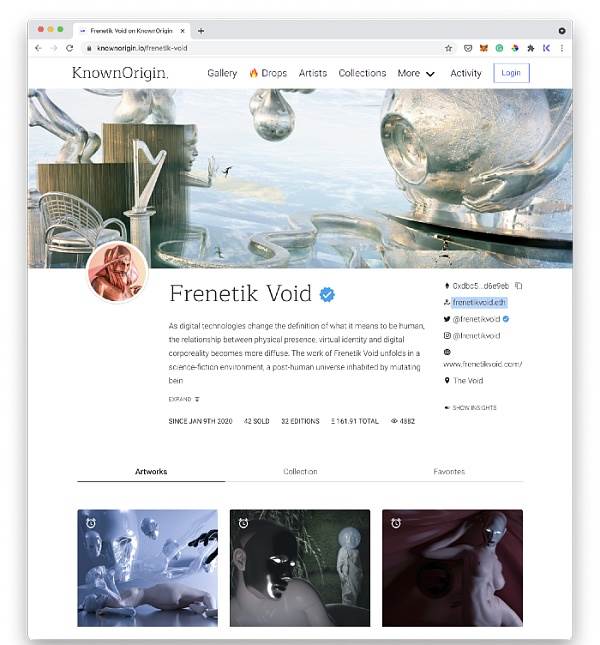Switch to the Favorites tab
This screenshot has height=645, width=600.
point(449,471)
